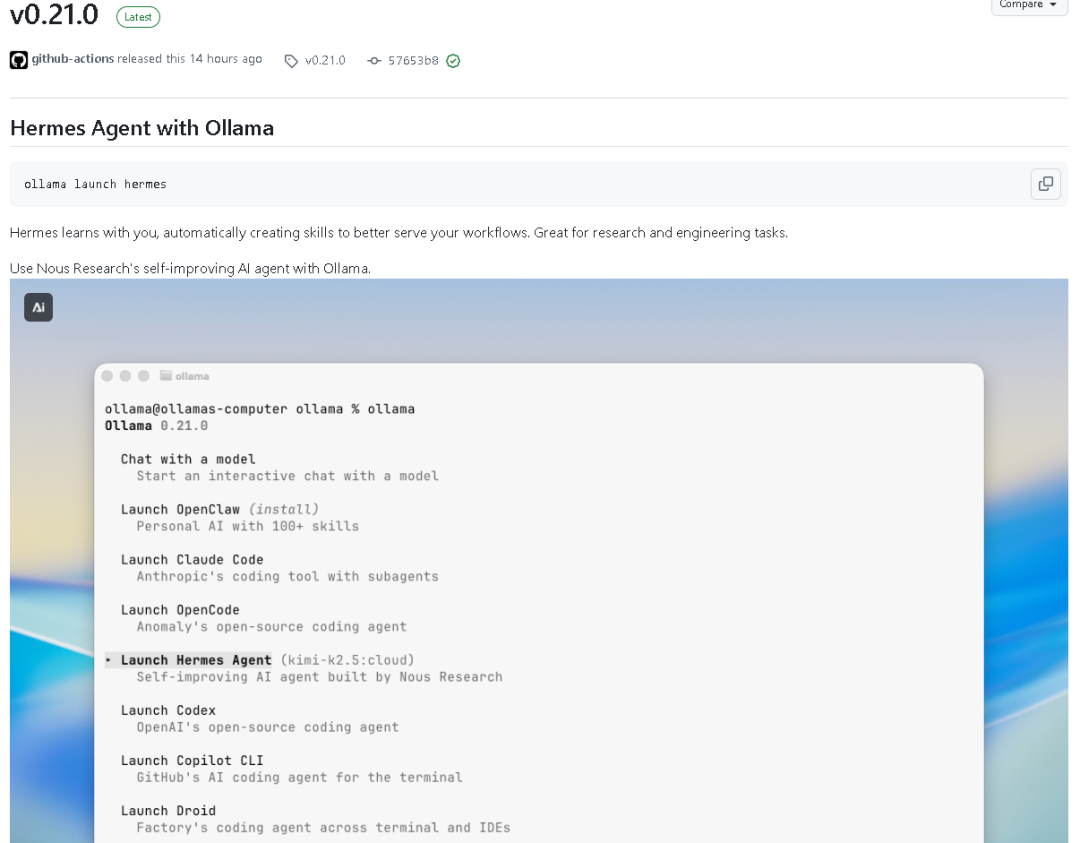The height and width of the screenshot is (843, 1080).
Task: Click 'Anthropic's coding tool with subagents' description
Action: pos(287,576)
